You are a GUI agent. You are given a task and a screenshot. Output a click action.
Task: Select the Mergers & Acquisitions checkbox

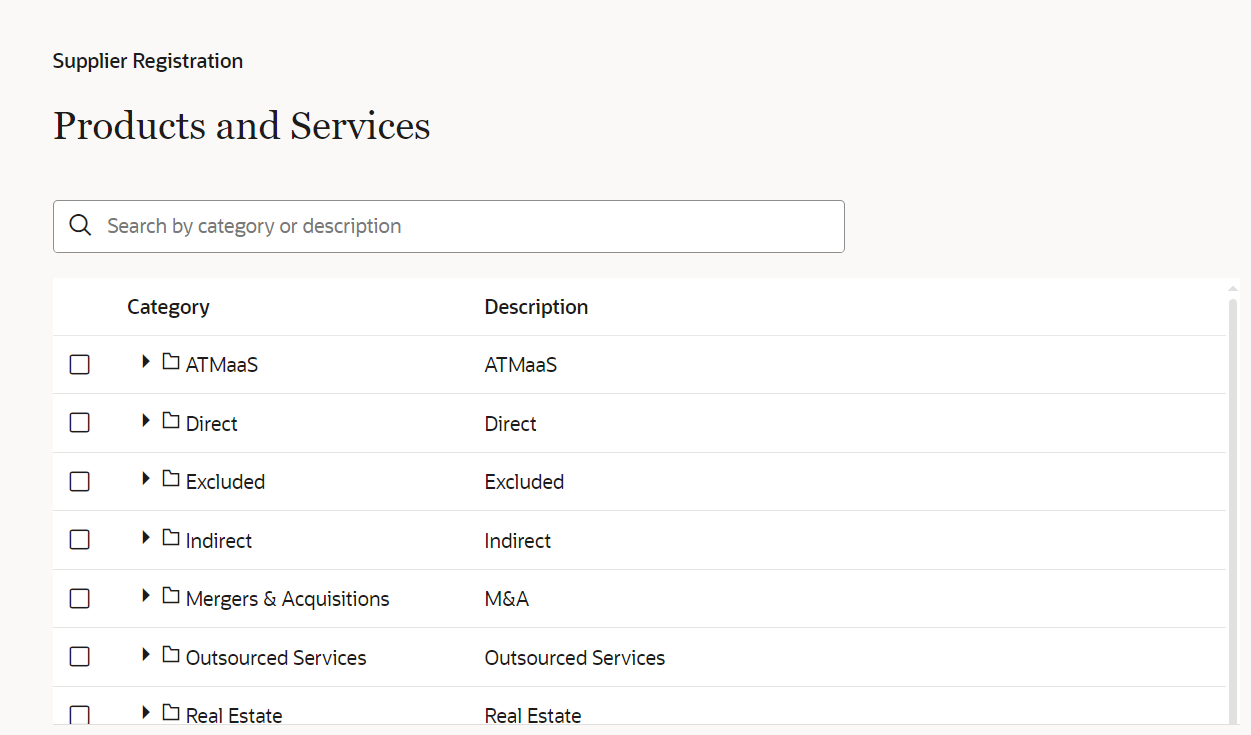click(80, 599)
